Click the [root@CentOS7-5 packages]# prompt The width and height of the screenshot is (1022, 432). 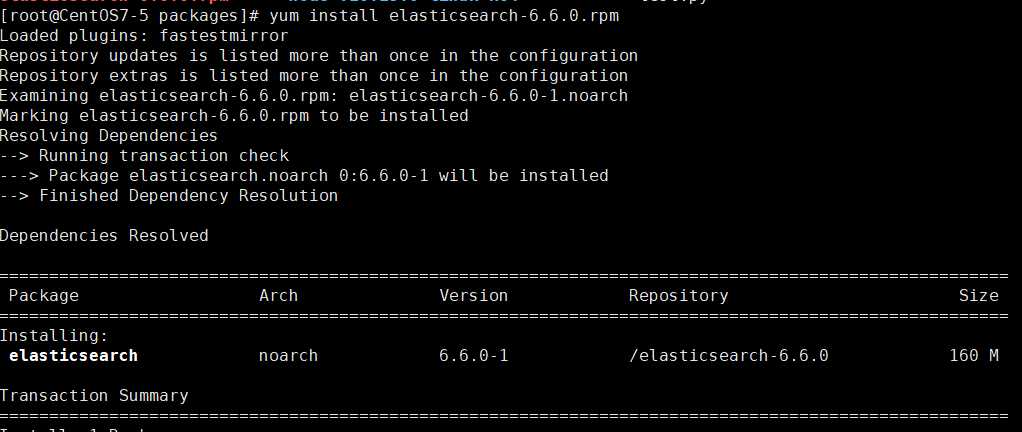(130, 16)
